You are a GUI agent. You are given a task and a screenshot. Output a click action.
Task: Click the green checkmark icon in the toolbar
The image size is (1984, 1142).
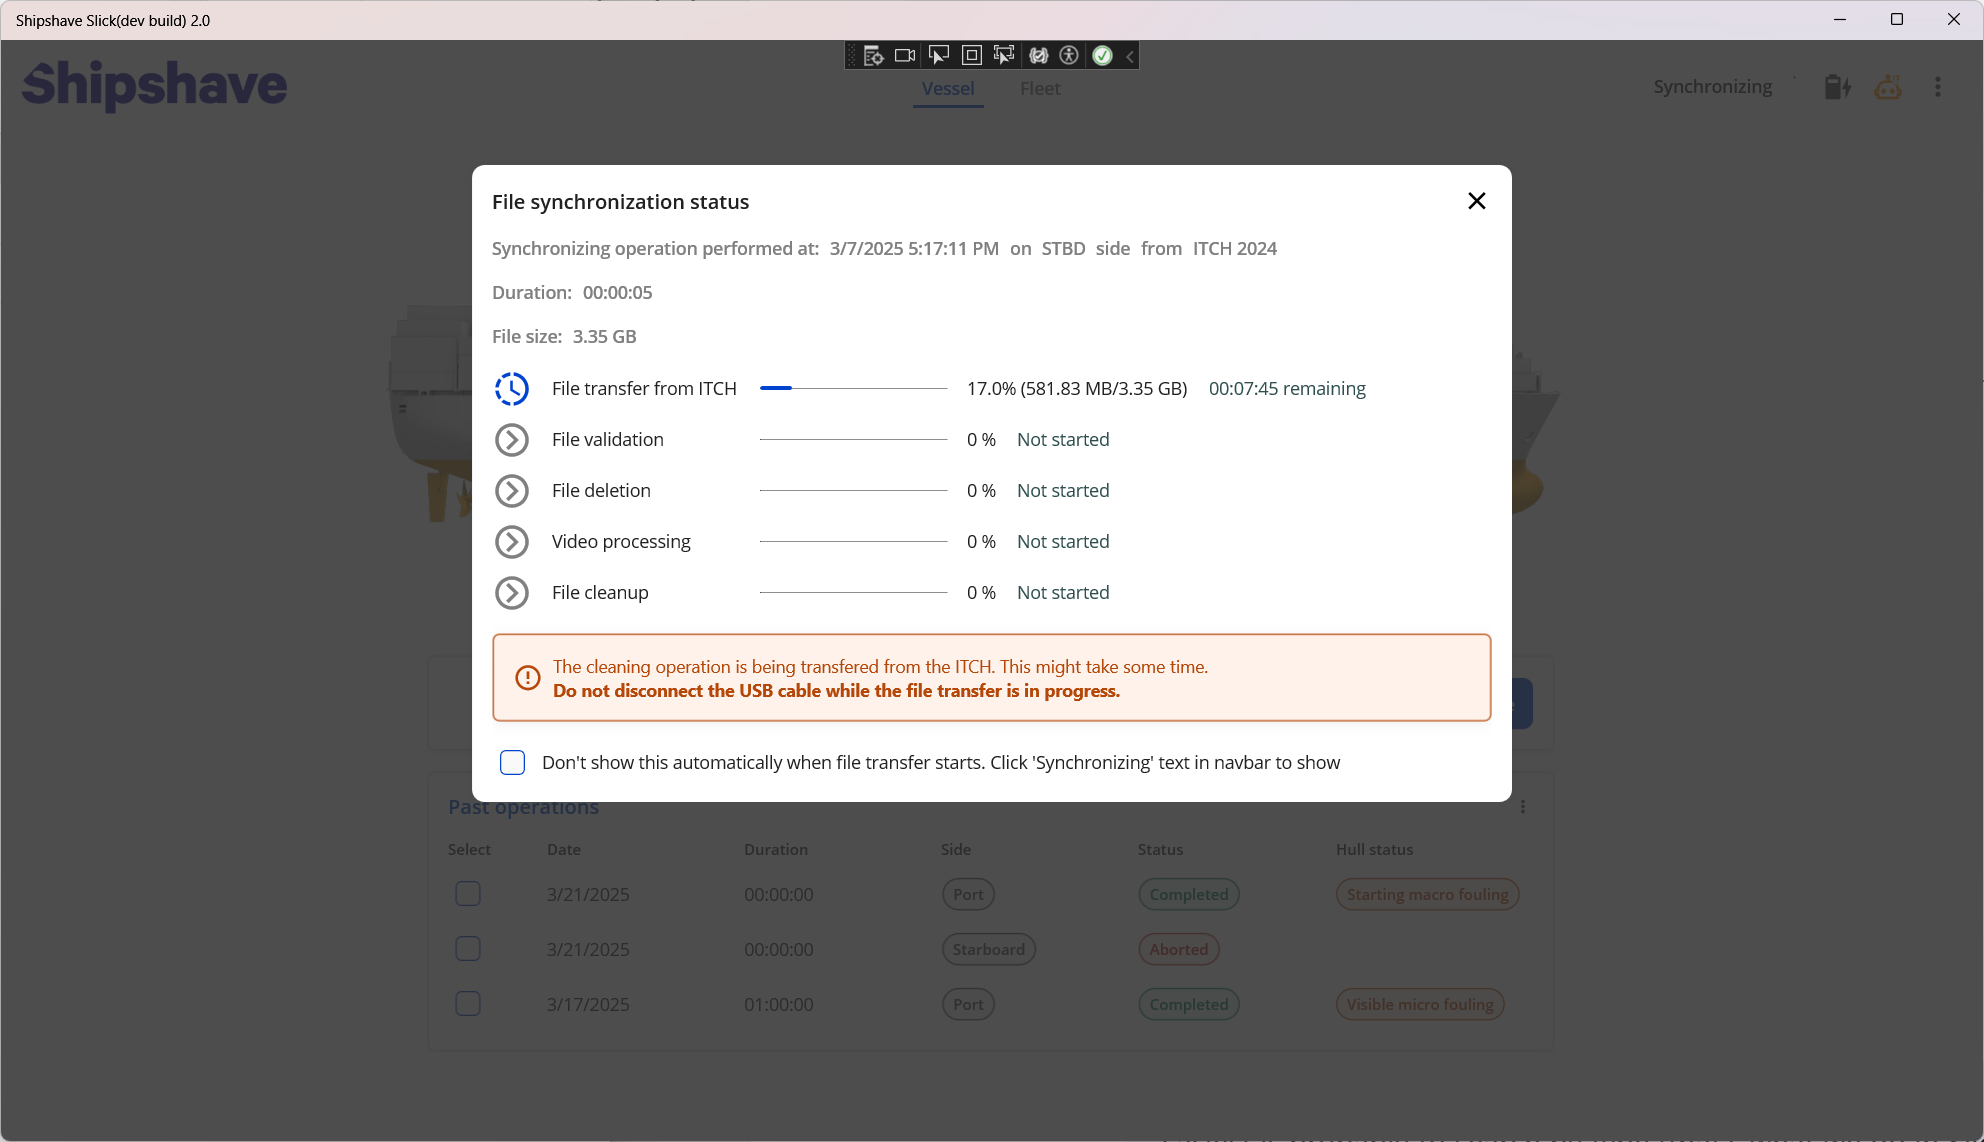(x=1102, y=55)
